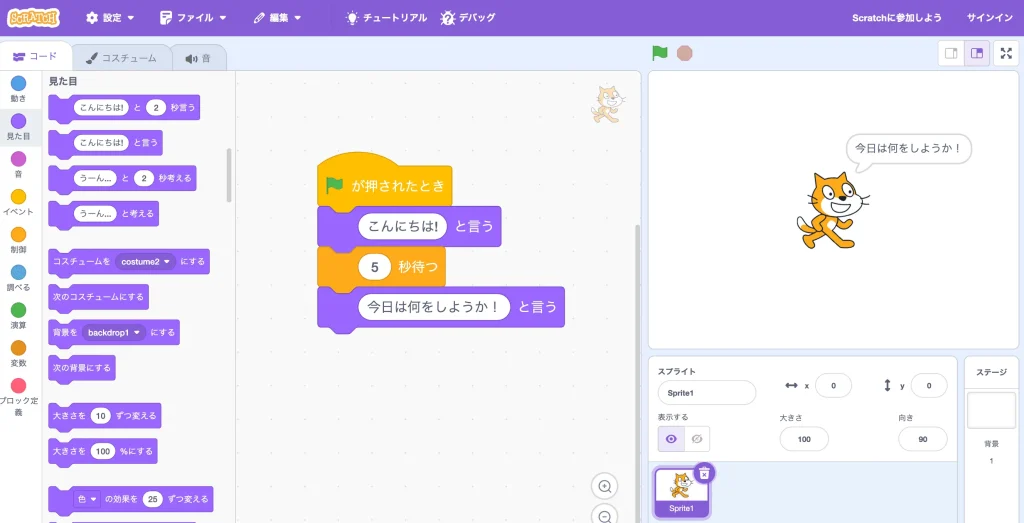Click the Scratch logo
This screenshot has width=1024, height=523.
pos(33,18)
